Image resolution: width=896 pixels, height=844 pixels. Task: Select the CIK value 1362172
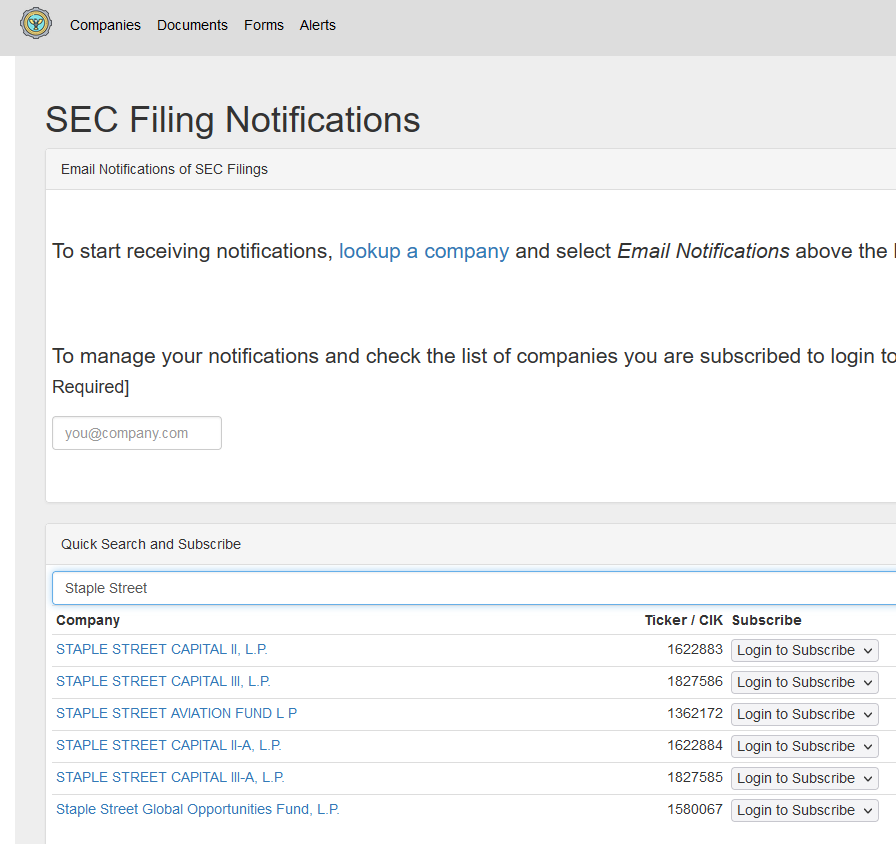(695, 713)
